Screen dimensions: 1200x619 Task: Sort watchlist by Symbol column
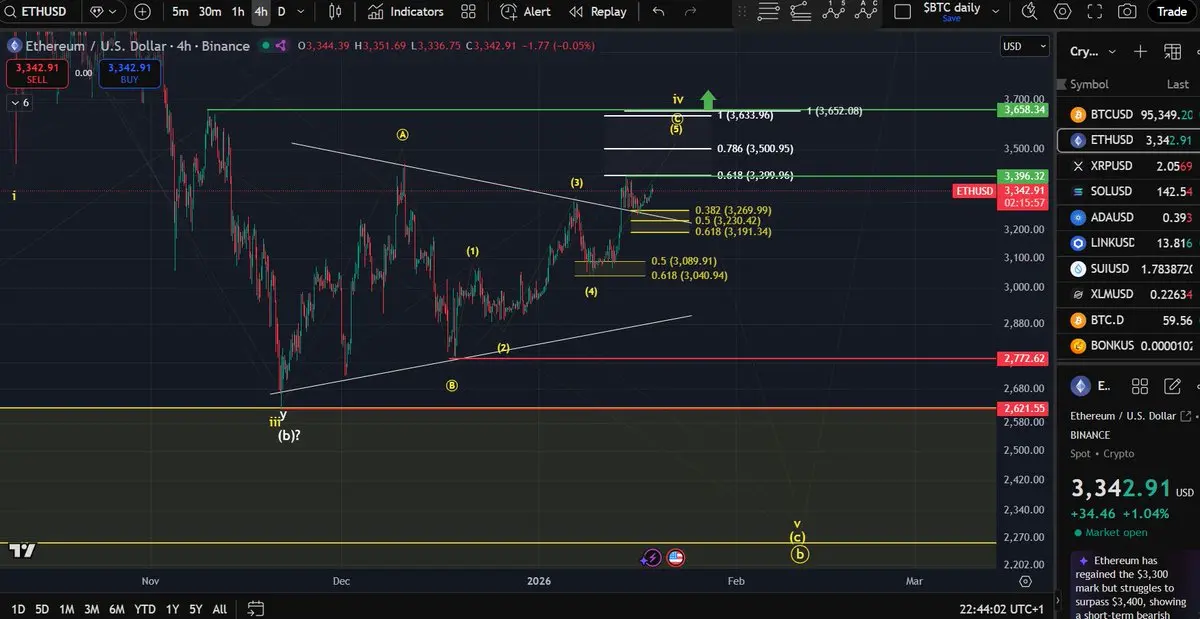tap(1089, 85)
